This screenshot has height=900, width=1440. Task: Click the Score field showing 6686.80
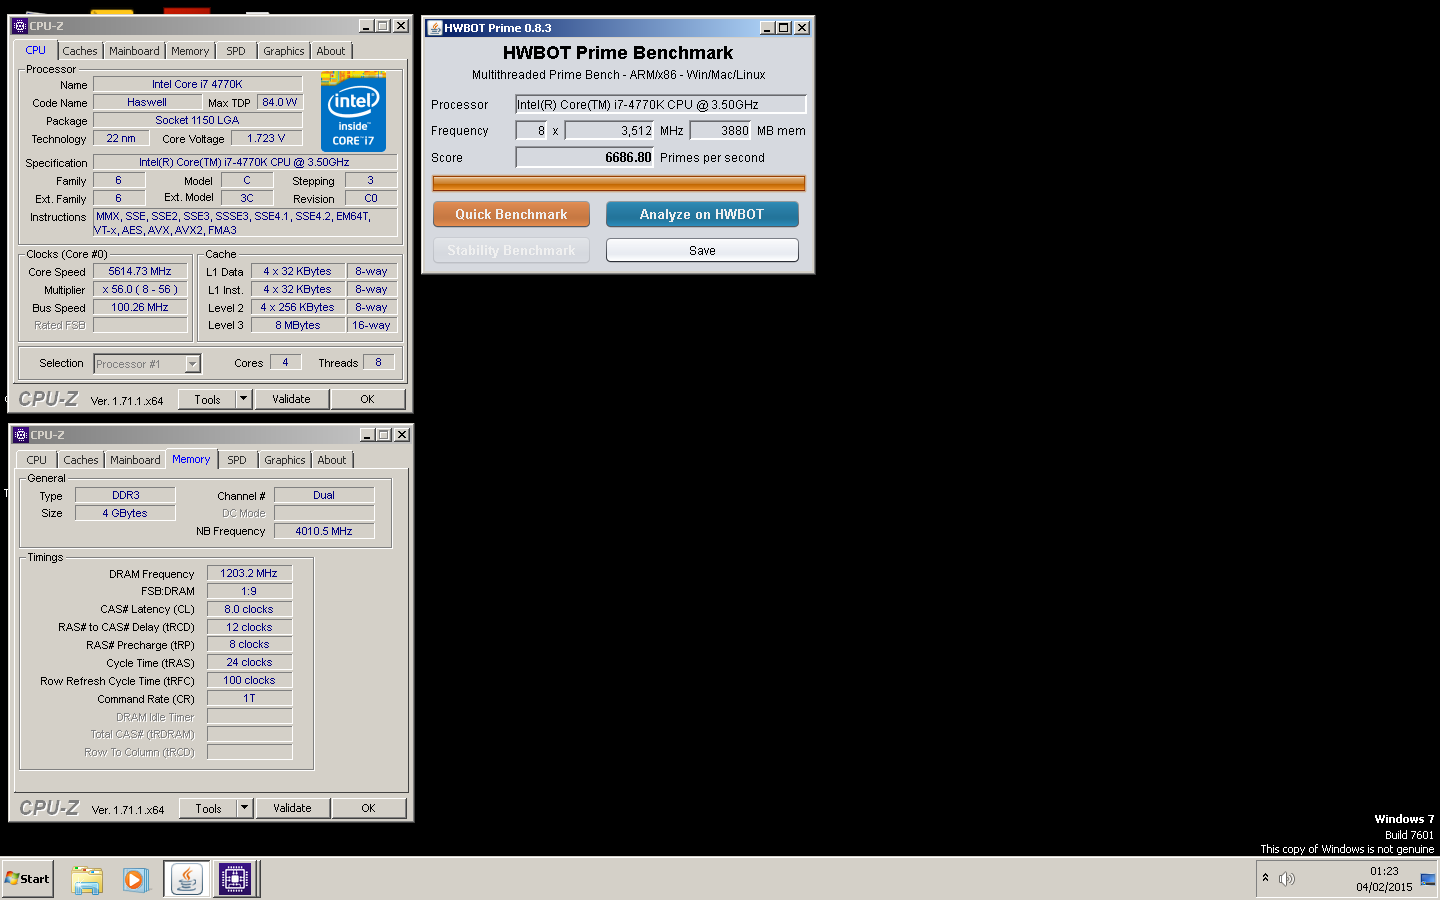click(x=585, y=157)
